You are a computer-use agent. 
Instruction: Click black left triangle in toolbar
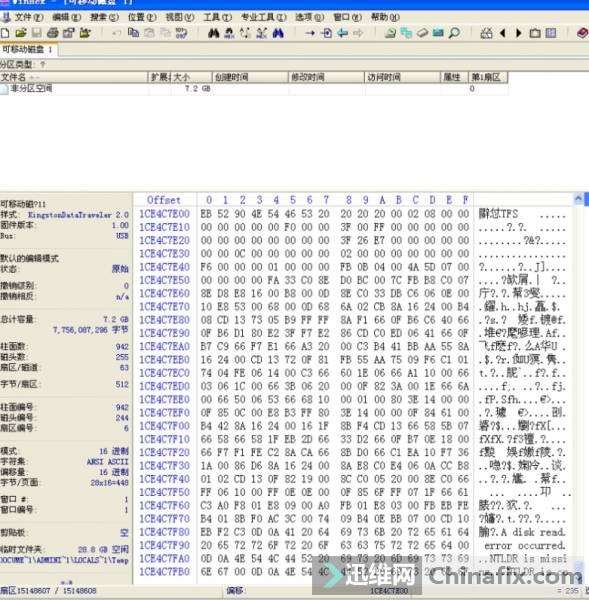click(503, 33)
